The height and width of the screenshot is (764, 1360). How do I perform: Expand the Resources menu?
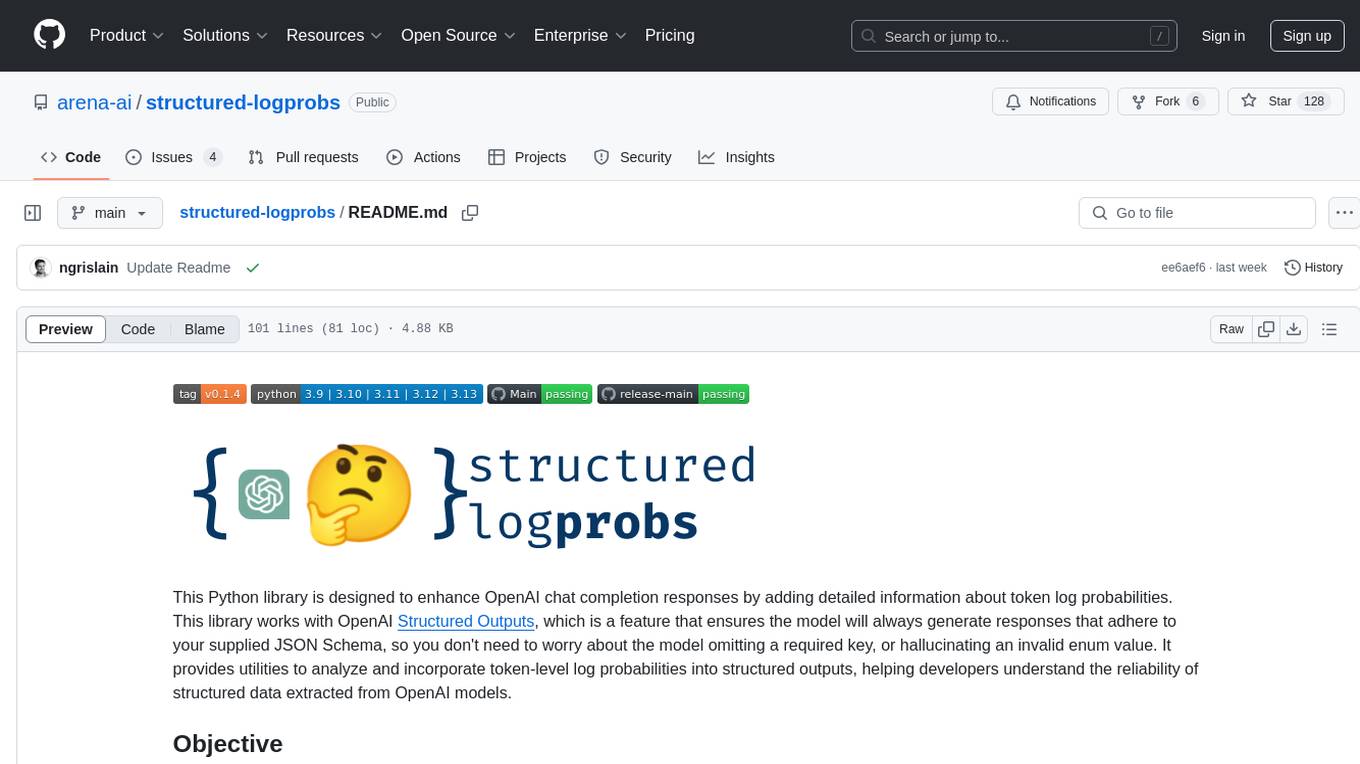coord(334,35)
